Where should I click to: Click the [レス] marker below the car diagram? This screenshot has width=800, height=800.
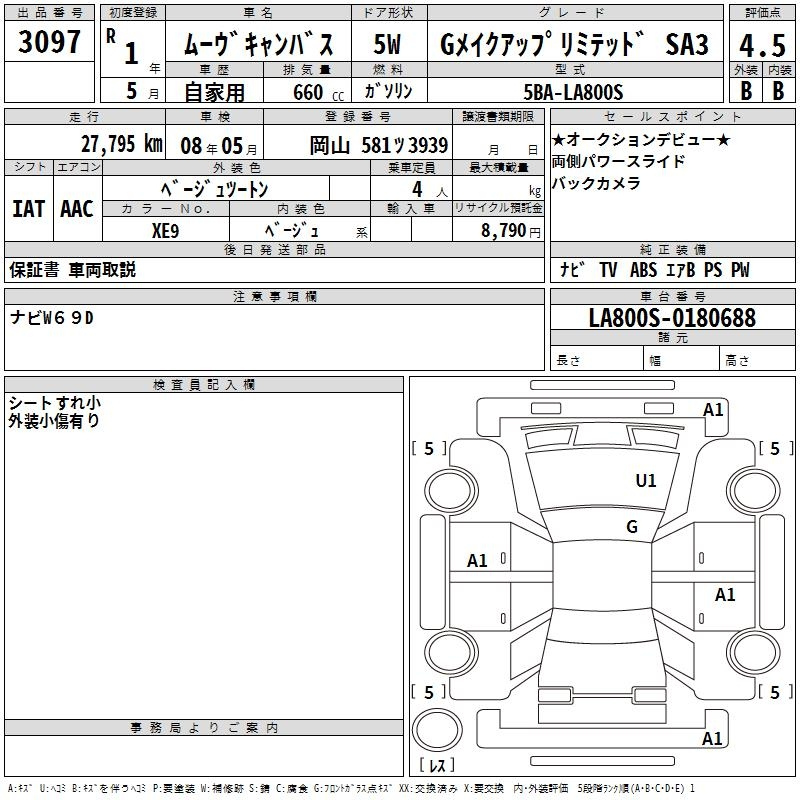(x=436, y=766)
